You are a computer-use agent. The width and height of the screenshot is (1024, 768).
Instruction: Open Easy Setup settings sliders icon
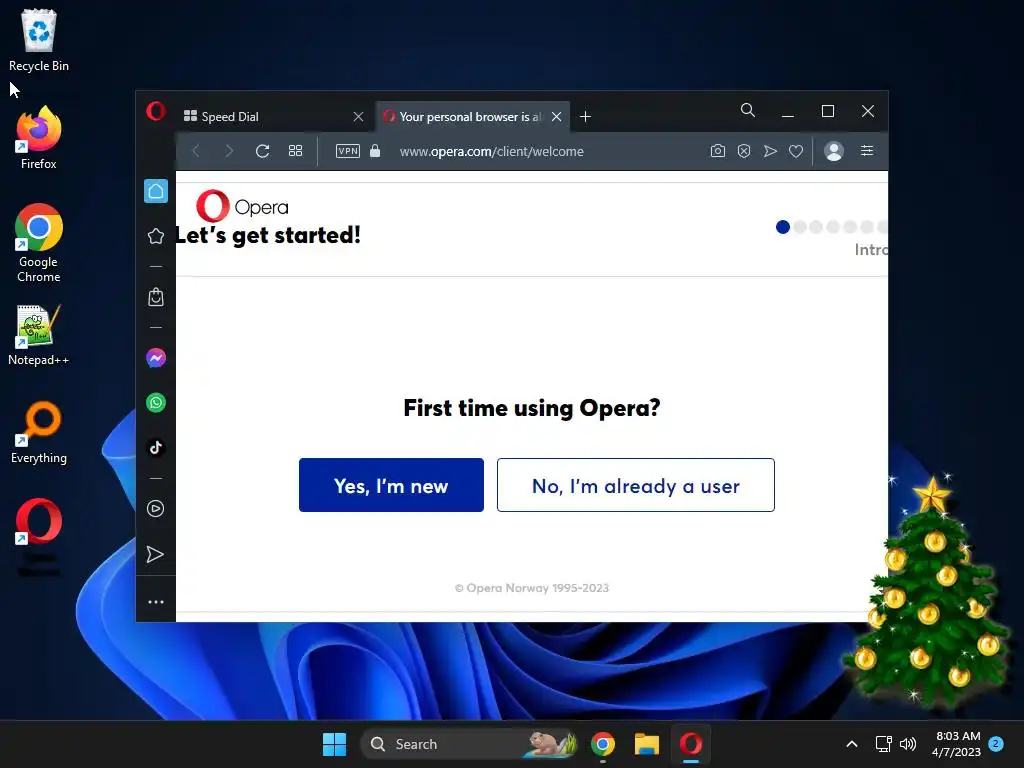(x=867, y=151)
